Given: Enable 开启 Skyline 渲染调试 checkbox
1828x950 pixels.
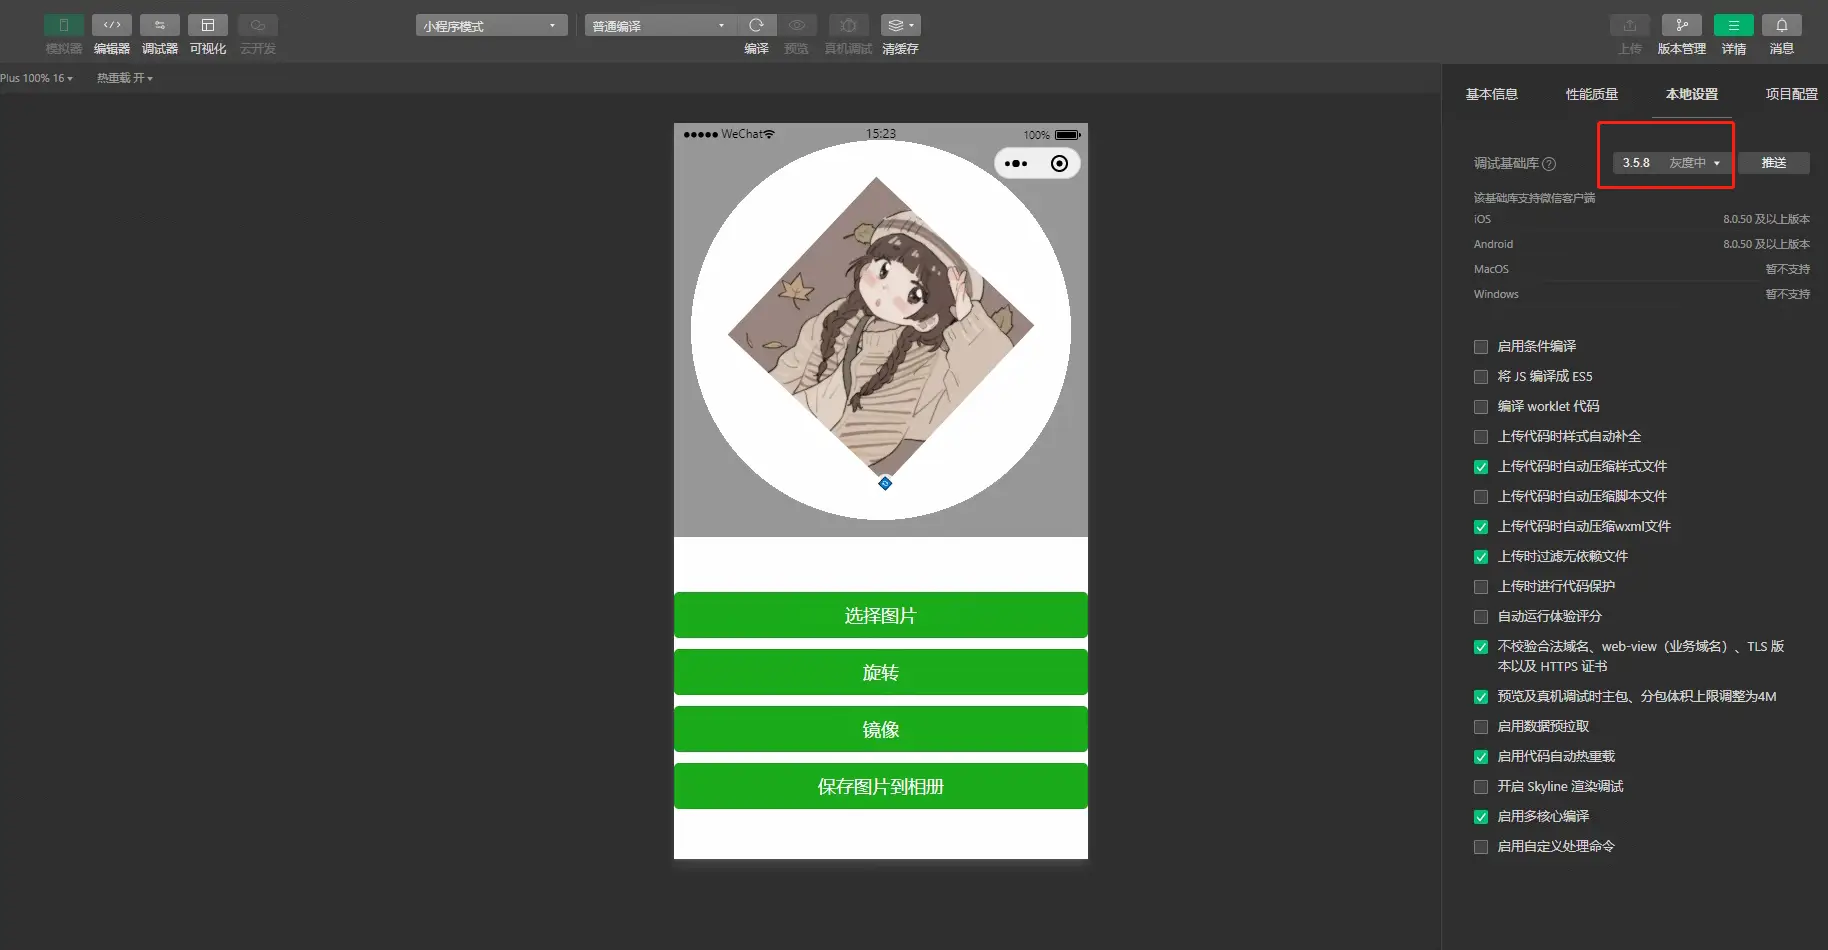Looking at the screenshot, I should click(1481, 787).
